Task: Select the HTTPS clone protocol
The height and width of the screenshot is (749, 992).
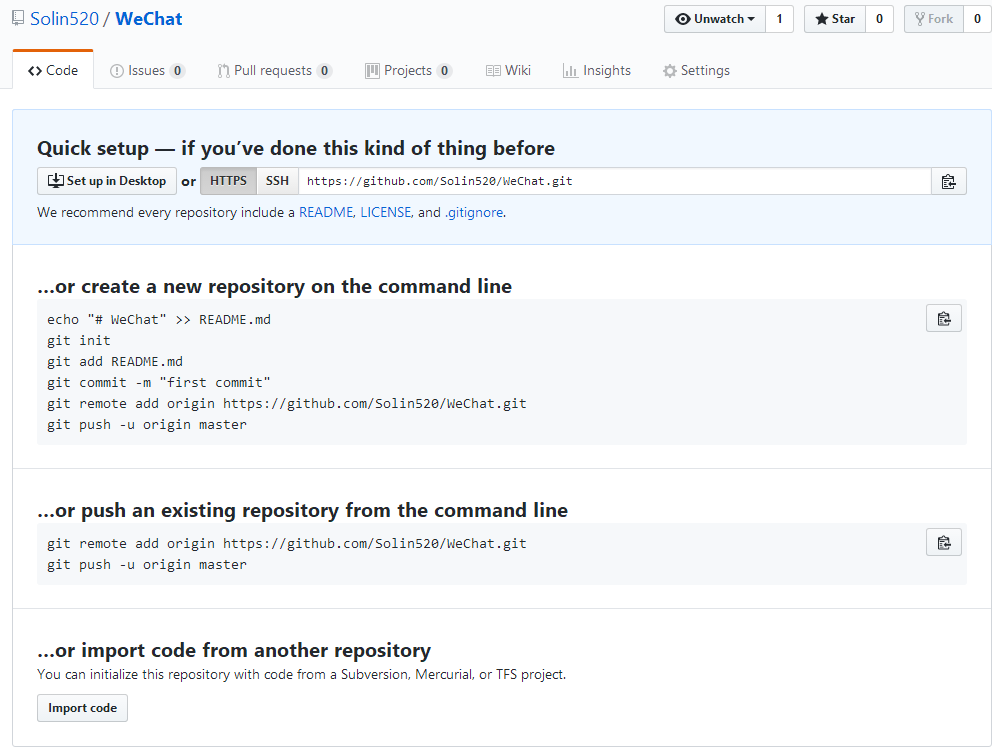Action: click(228, 181)
